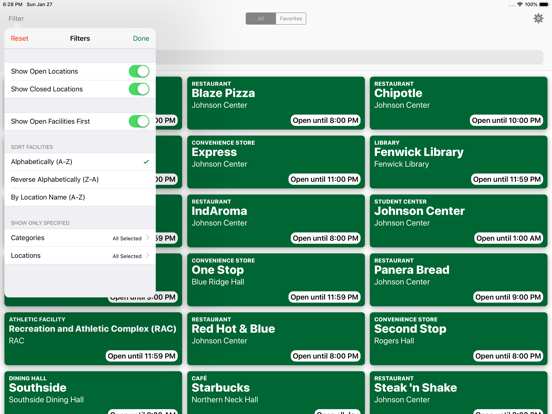Screen dimensions: 552x414
Task: Switch to the All segment
Action: [261, 19]
